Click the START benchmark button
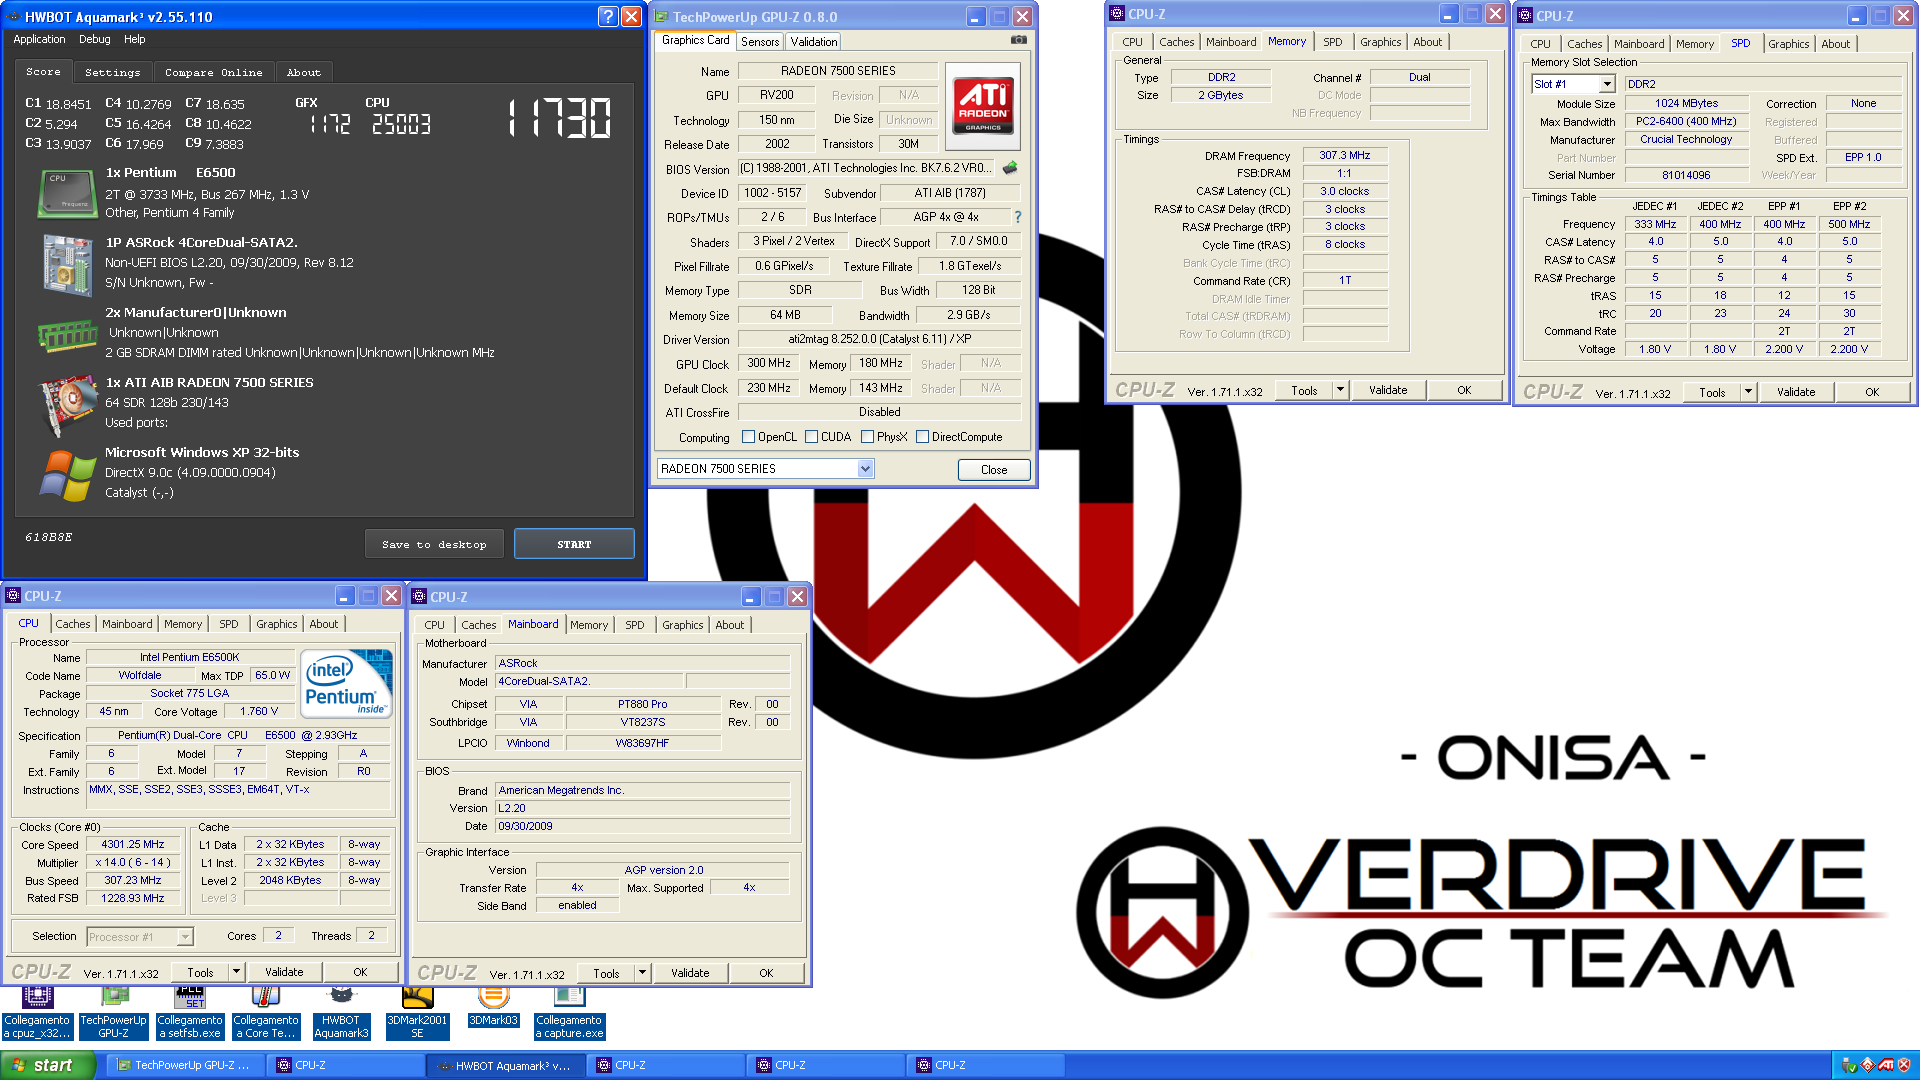 coord(574,544)
